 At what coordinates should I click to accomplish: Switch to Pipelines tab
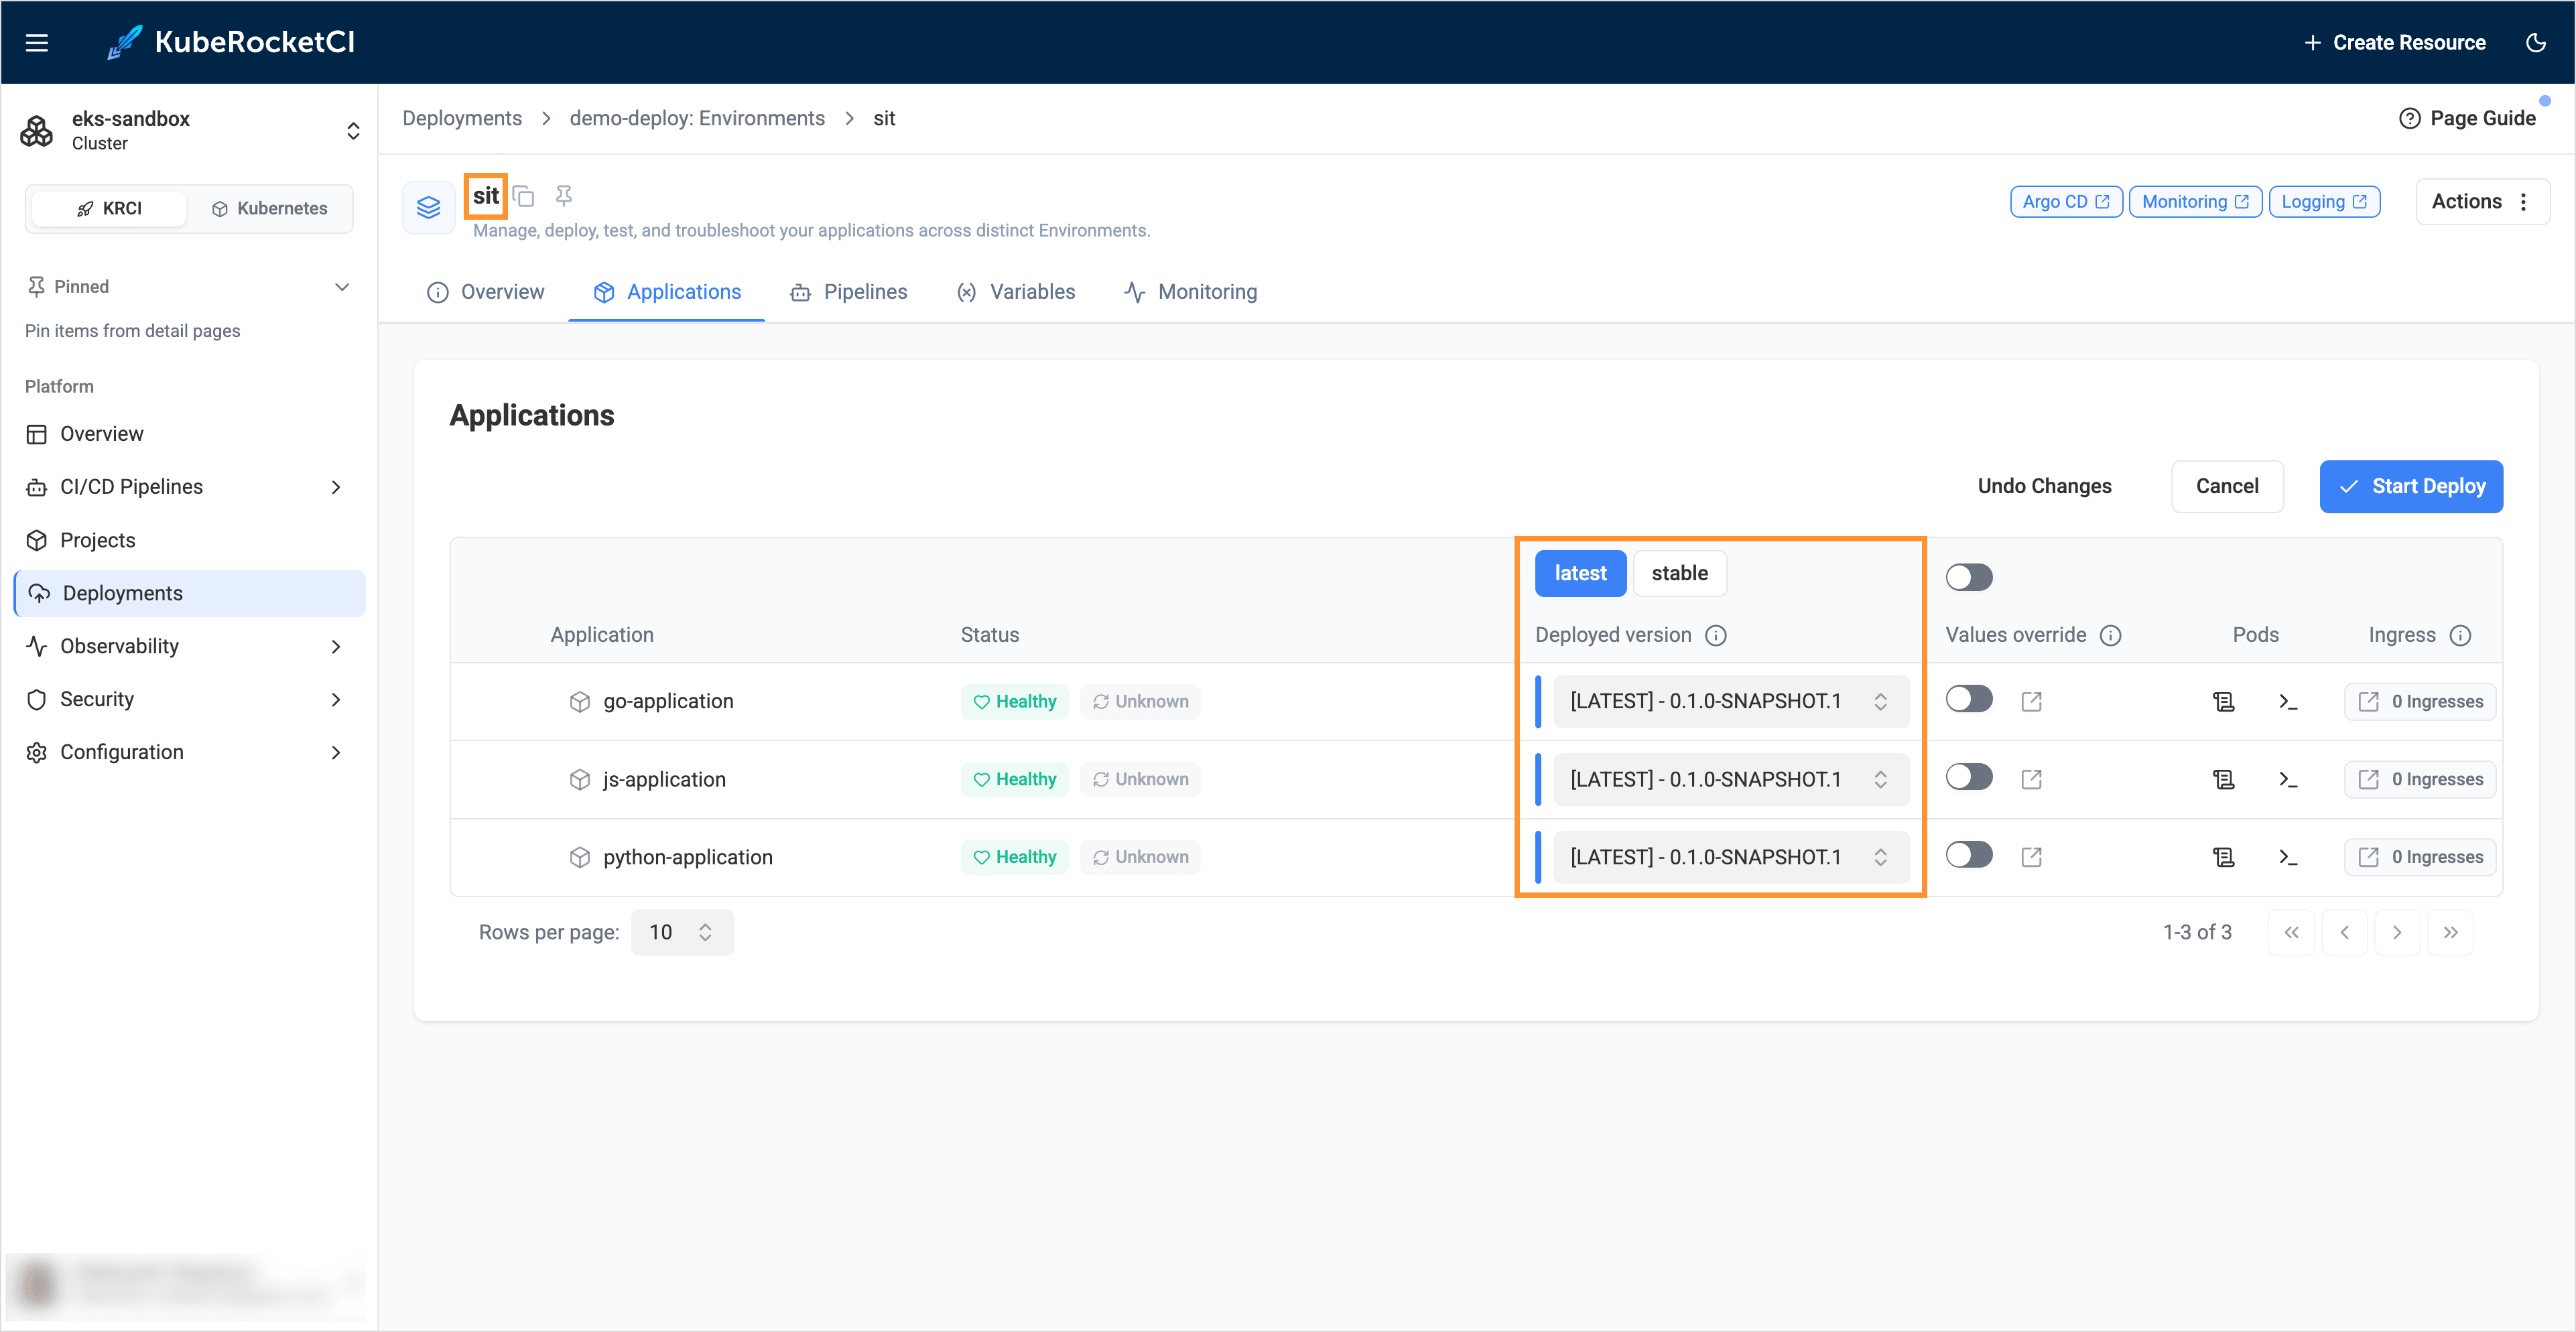pos(848,292)
